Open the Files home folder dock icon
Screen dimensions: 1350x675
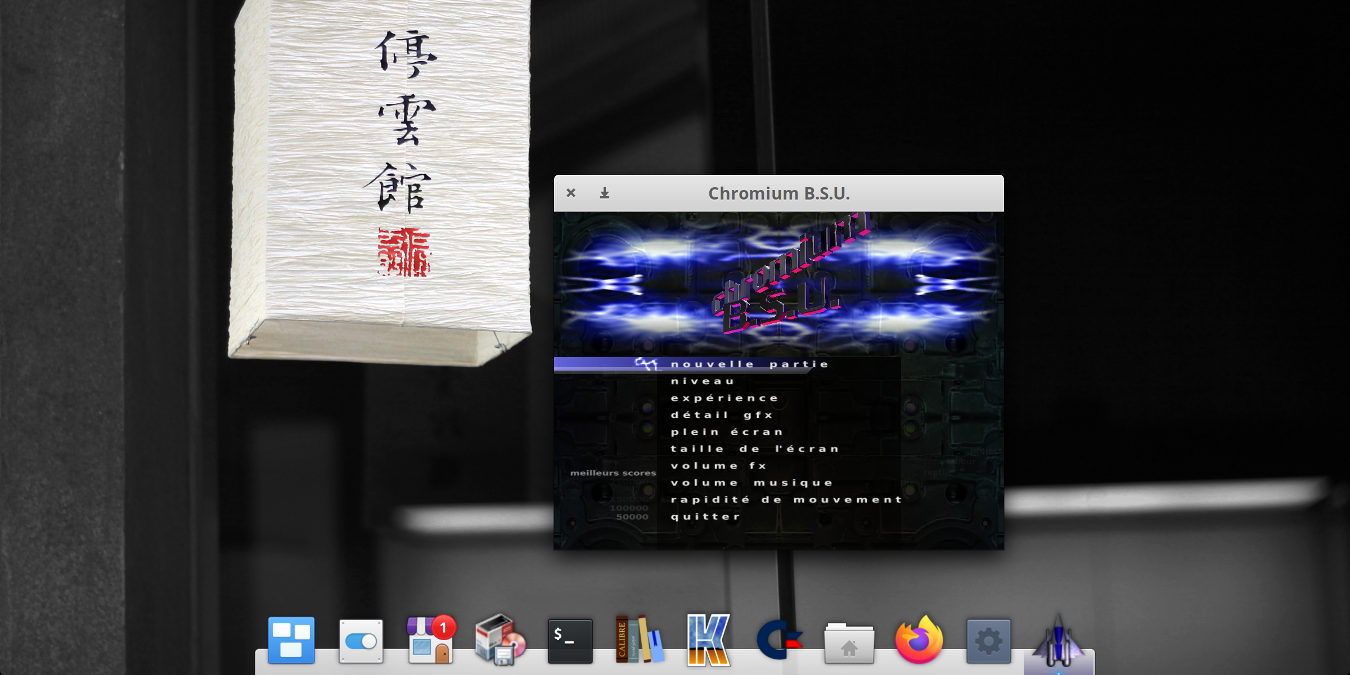click(849, 642)
